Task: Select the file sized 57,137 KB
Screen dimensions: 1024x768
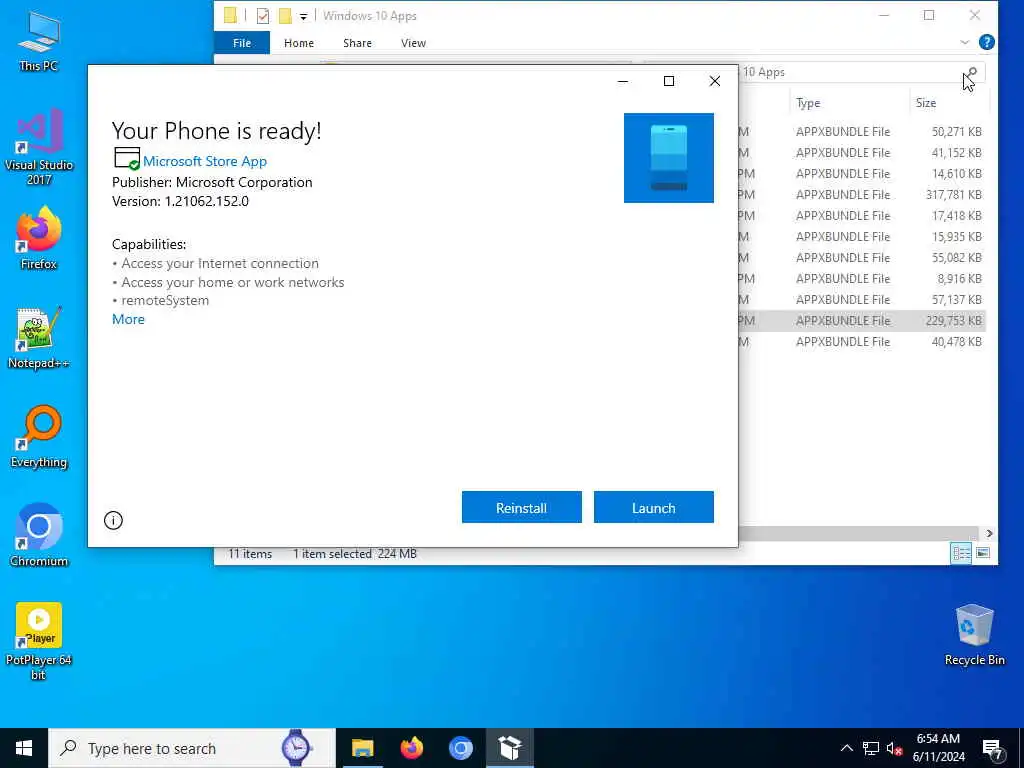Action: click(x=861, y=300)
